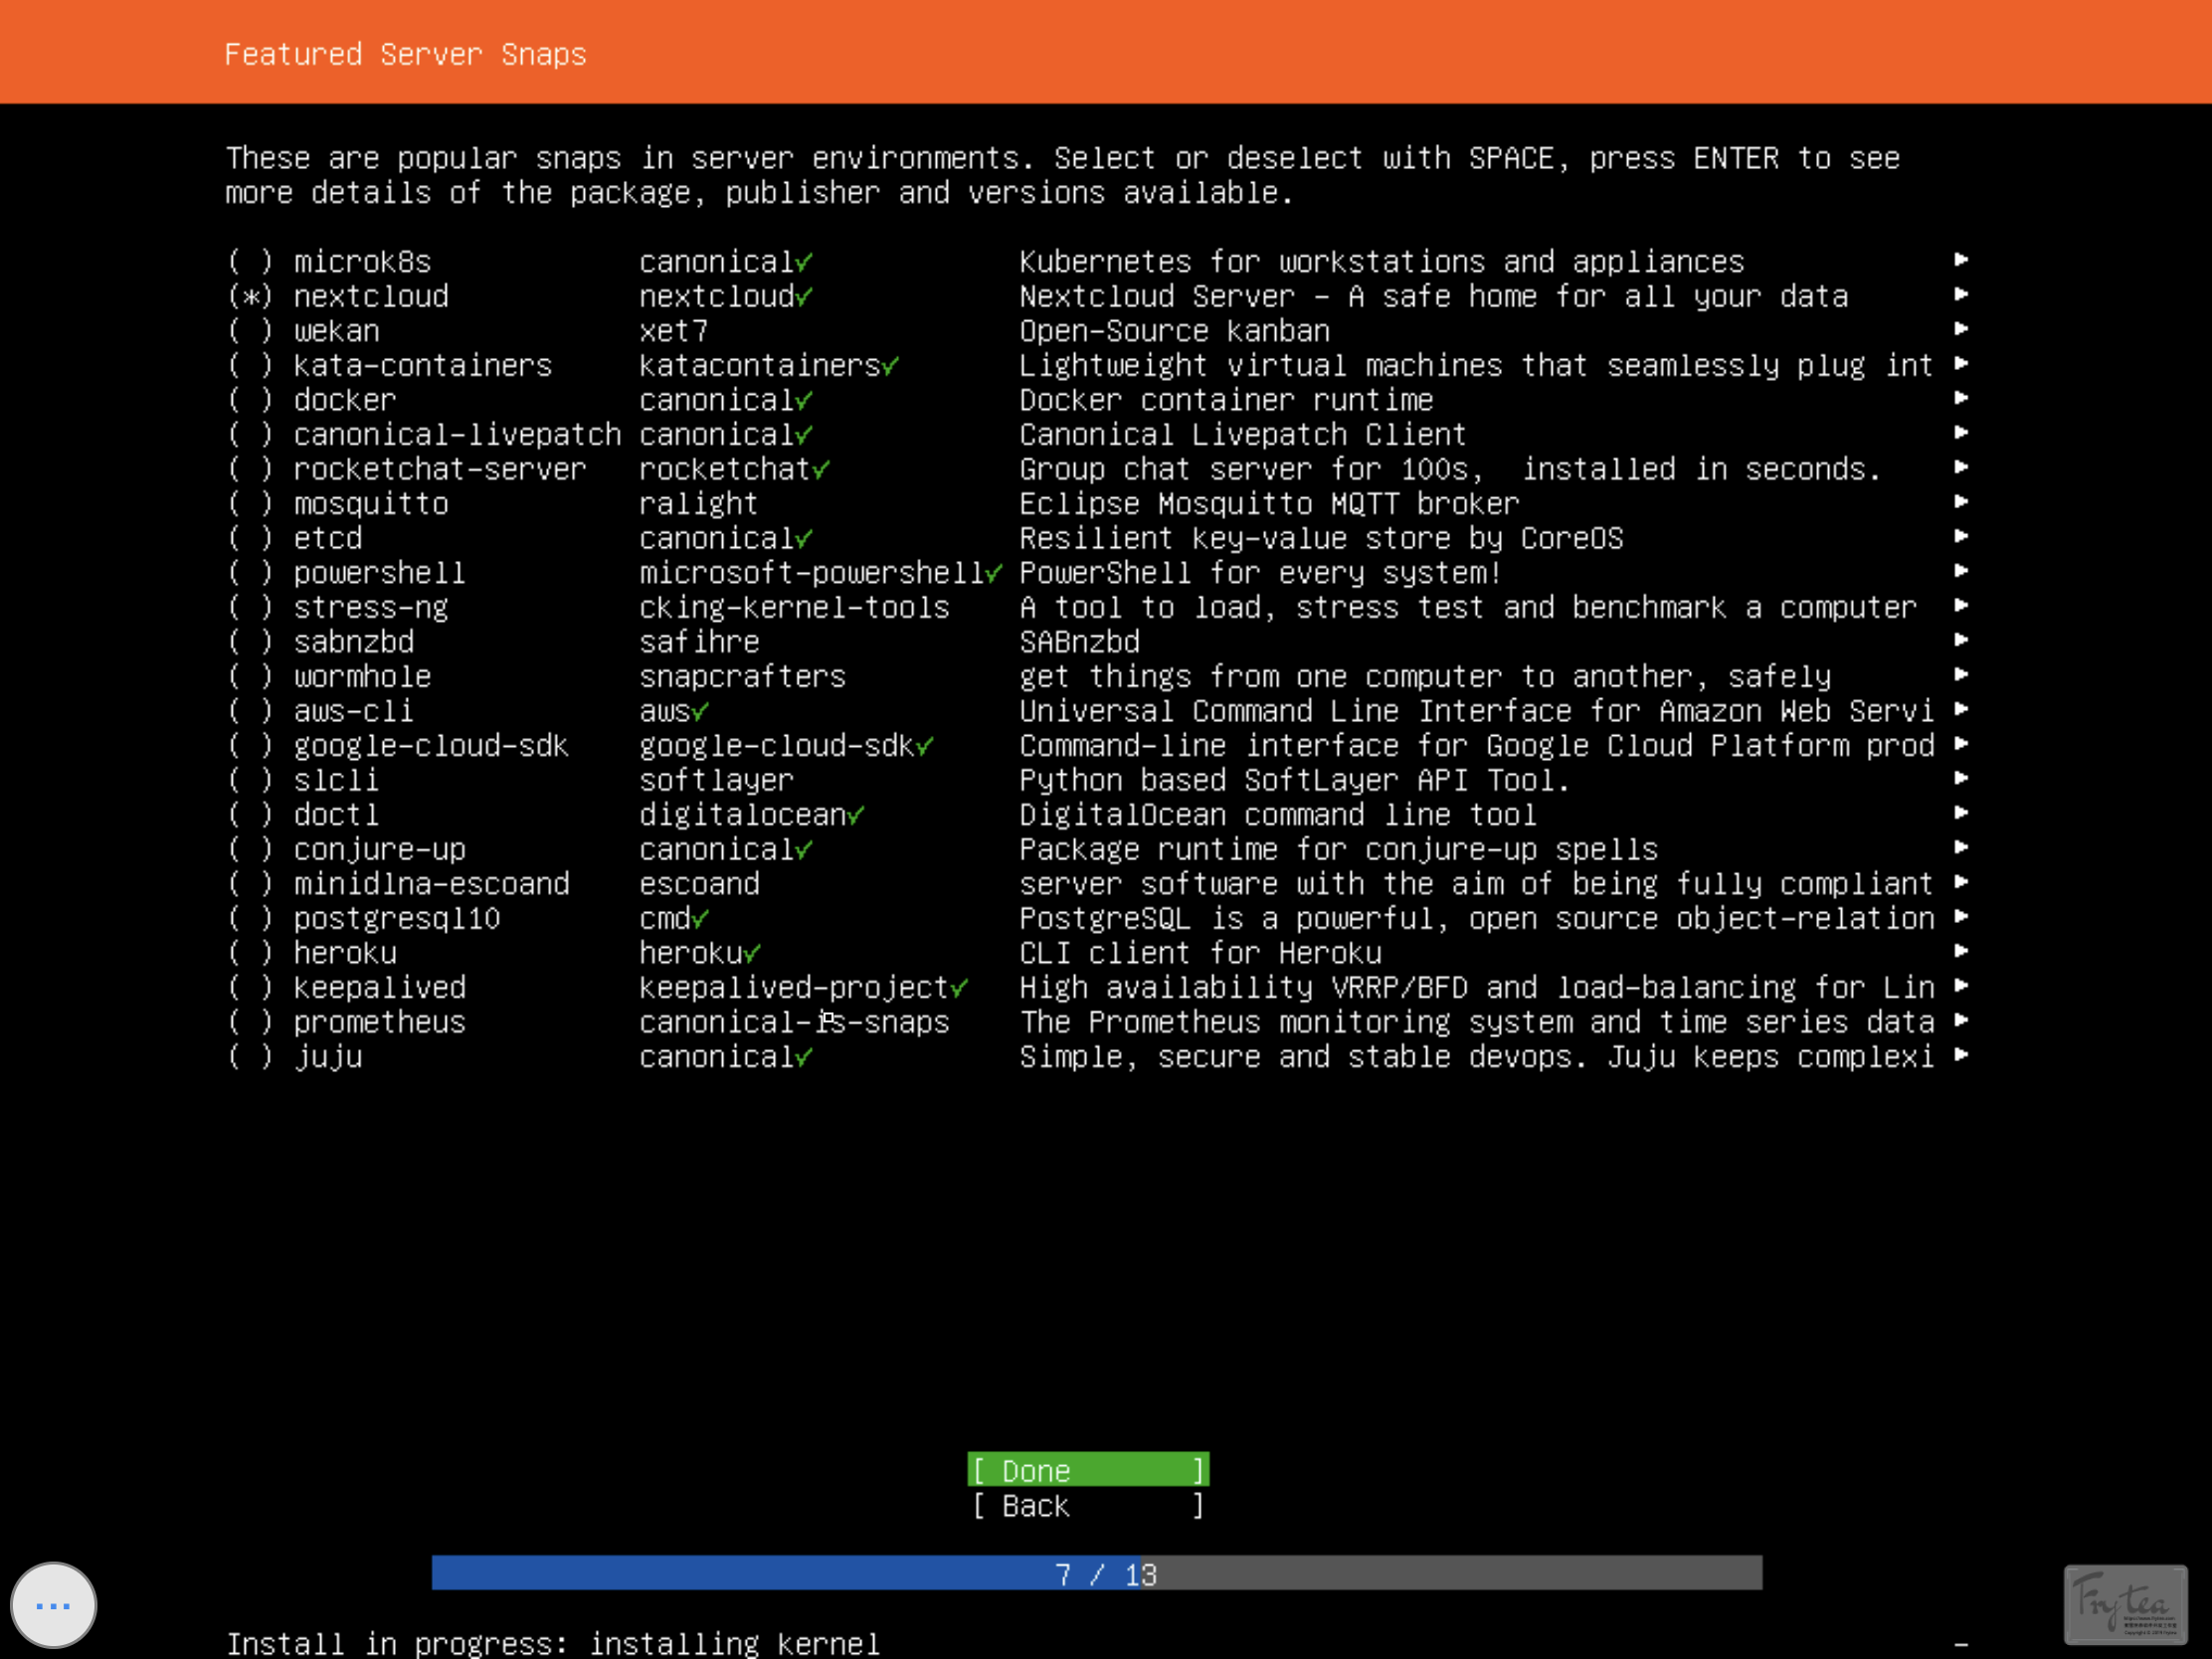
Task: Click the 'Install in progress' status line
Action: click(x=553, y=1643)
